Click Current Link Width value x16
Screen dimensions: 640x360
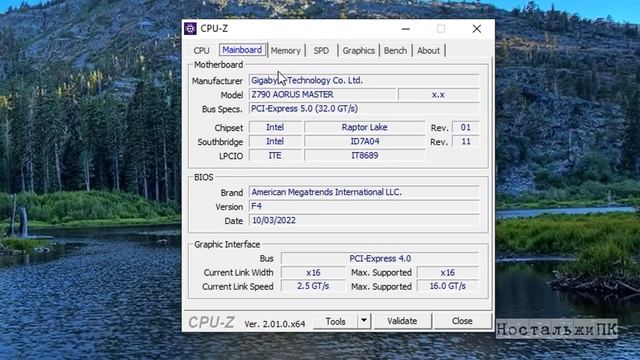(x=313, y=273)
